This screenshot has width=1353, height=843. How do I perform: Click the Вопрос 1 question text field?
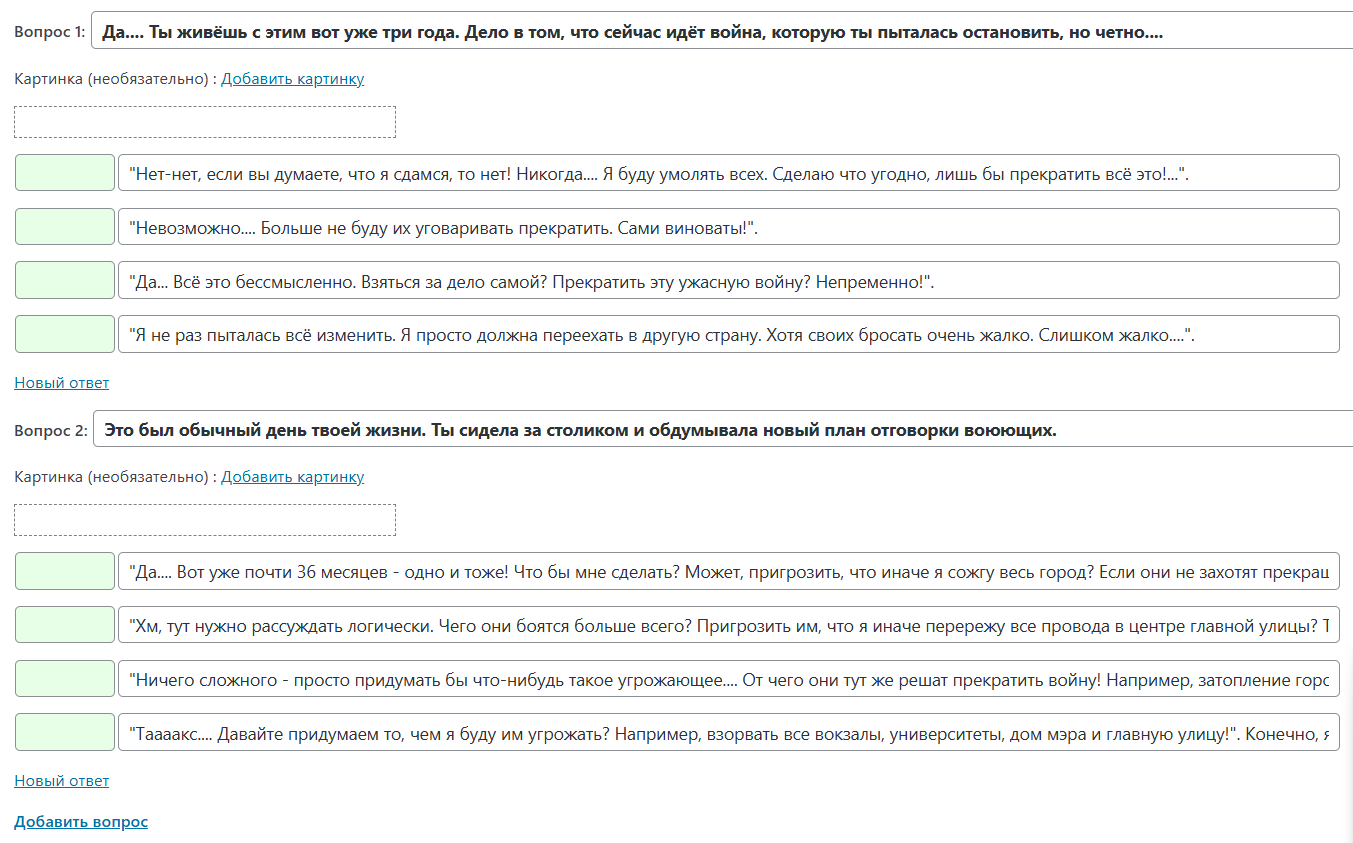pos(720,31)
